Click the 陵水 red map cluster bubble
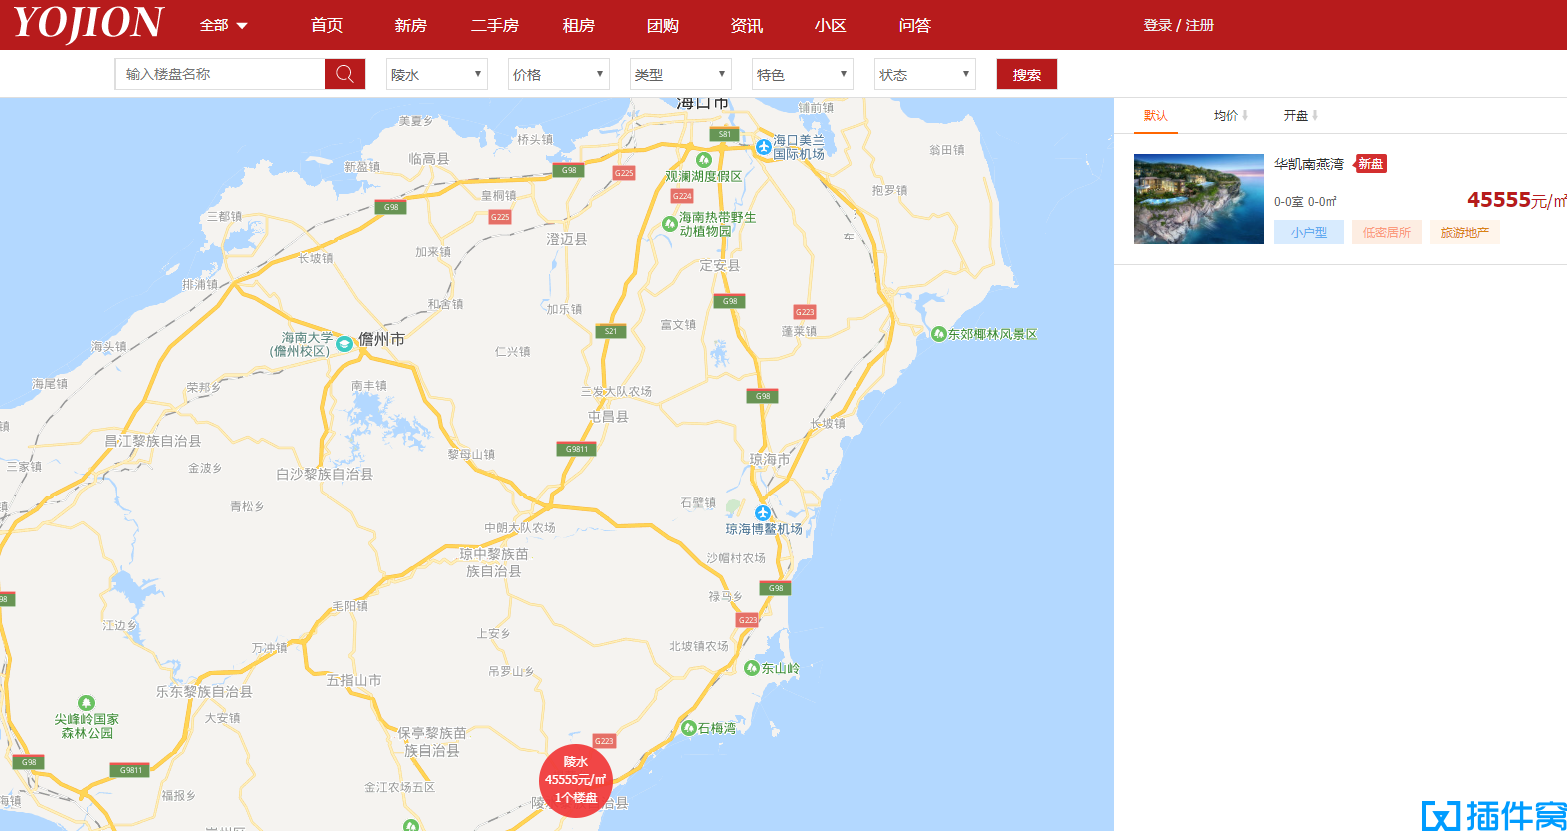Viewport: 1567px width, 831px height. point(576,780)
